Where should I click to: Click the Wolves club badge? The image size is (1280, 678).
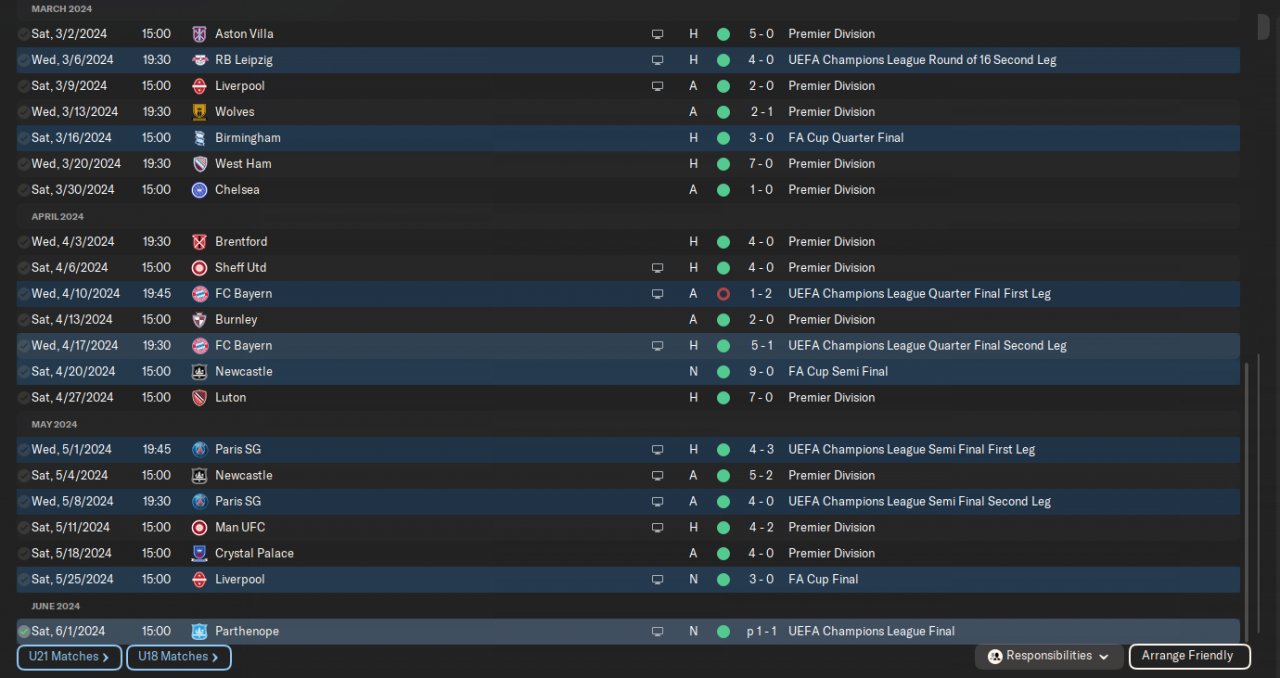point(200,112)
